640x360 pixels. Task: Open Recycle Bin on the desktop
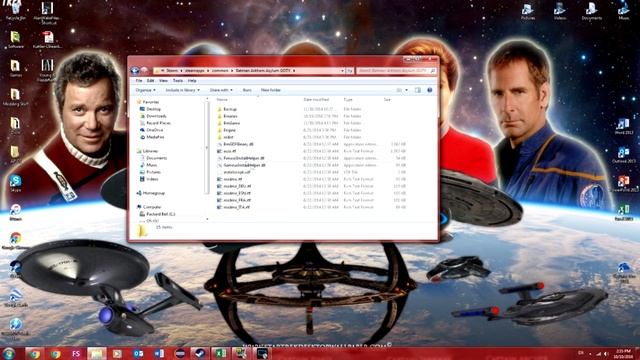(x=15, y=10)
